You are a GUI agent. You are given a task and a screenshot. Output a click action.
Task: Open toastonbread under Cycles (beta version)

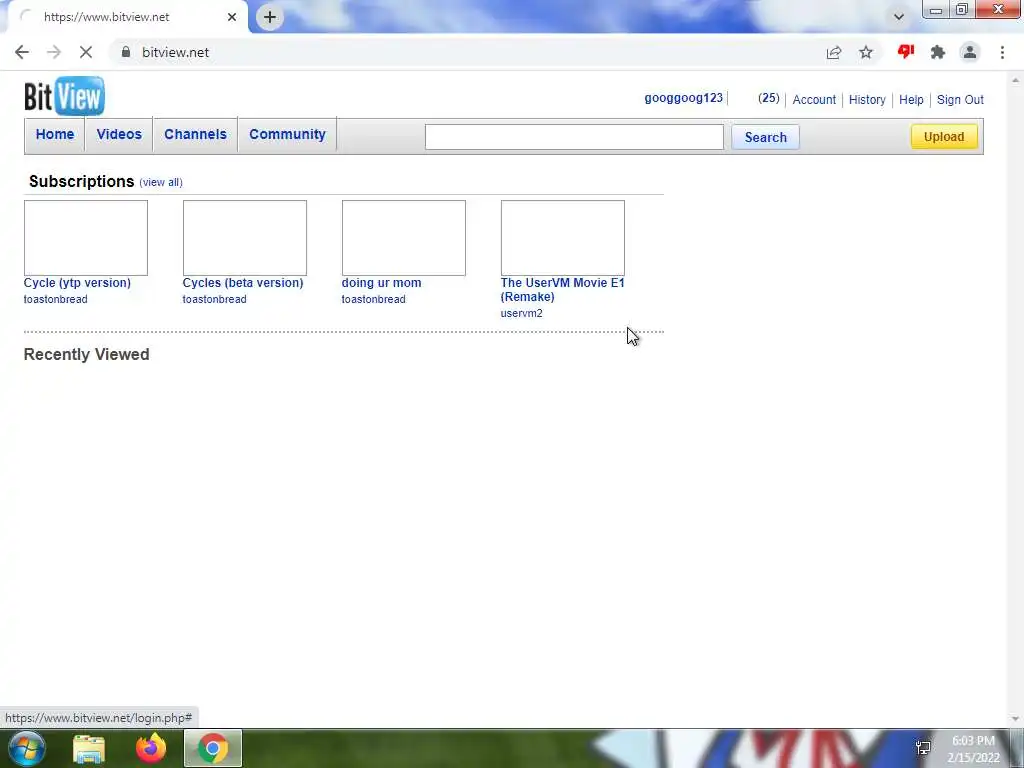click(x=214, y=299)
